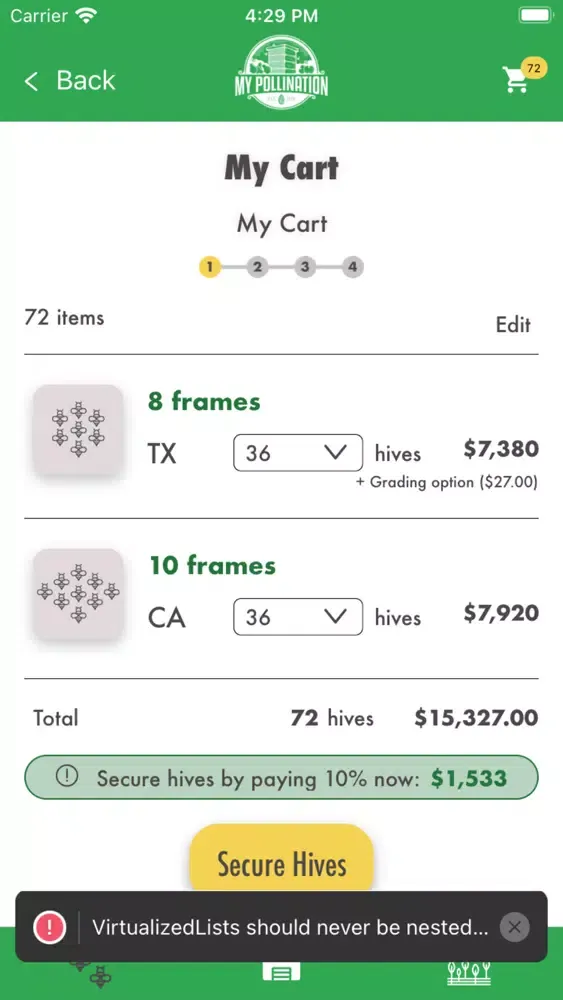563x1000 pixels.
Task: Go to checkout step 3 circle
Action: pyautogui.click(x=305, y=267)
